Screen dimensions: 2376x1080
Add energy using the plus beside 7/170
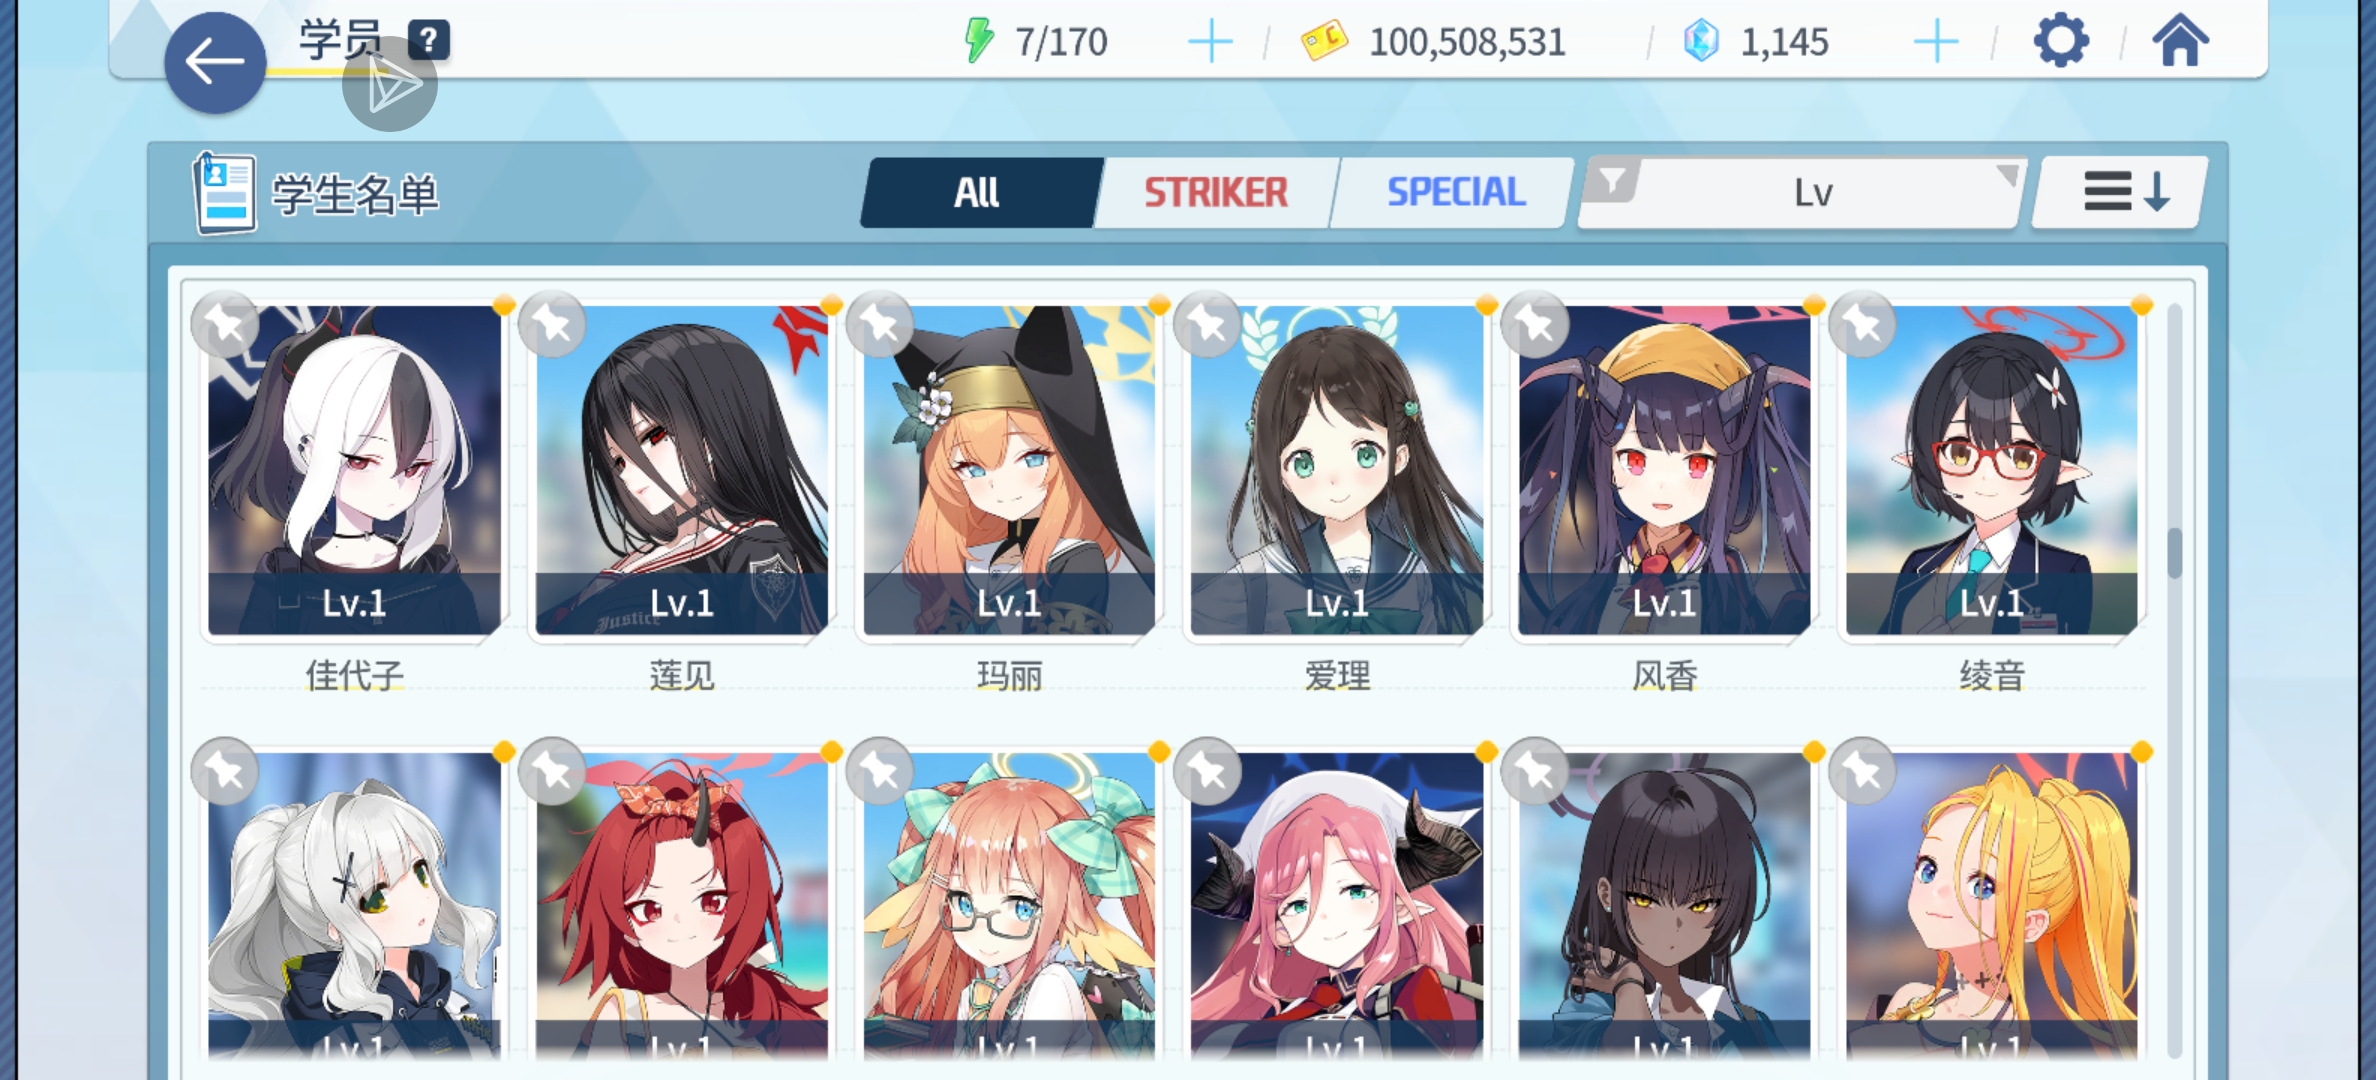[x=1210, y=42]
